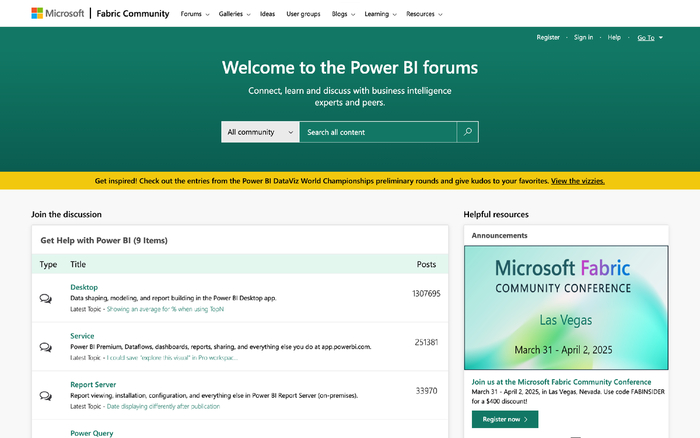
Task: Click the Service post count 251381
Action: (x=426, y=342)
